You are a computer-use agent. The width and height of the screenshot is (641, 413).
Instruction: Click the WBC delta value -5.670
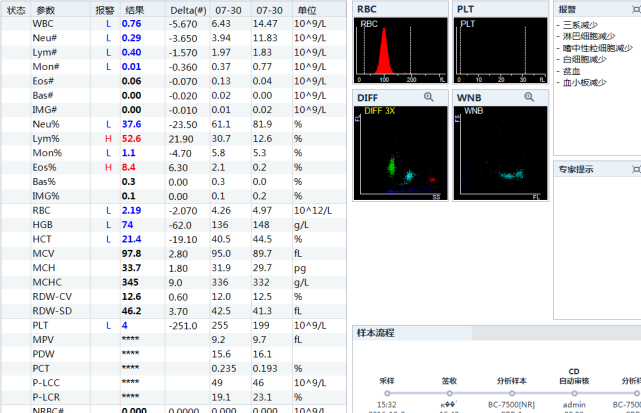[x=183, y=24]
